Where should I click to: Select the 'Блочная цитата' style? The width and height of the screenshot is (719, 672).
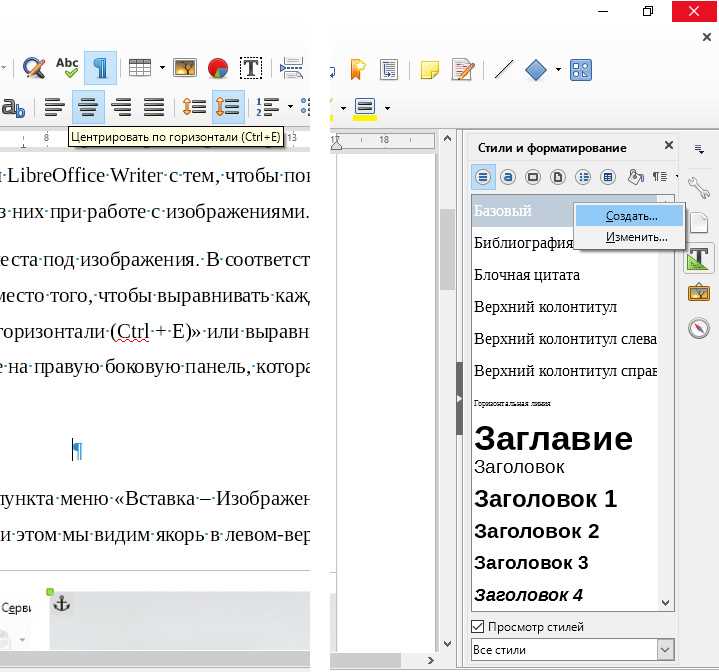tap(564, 275)
